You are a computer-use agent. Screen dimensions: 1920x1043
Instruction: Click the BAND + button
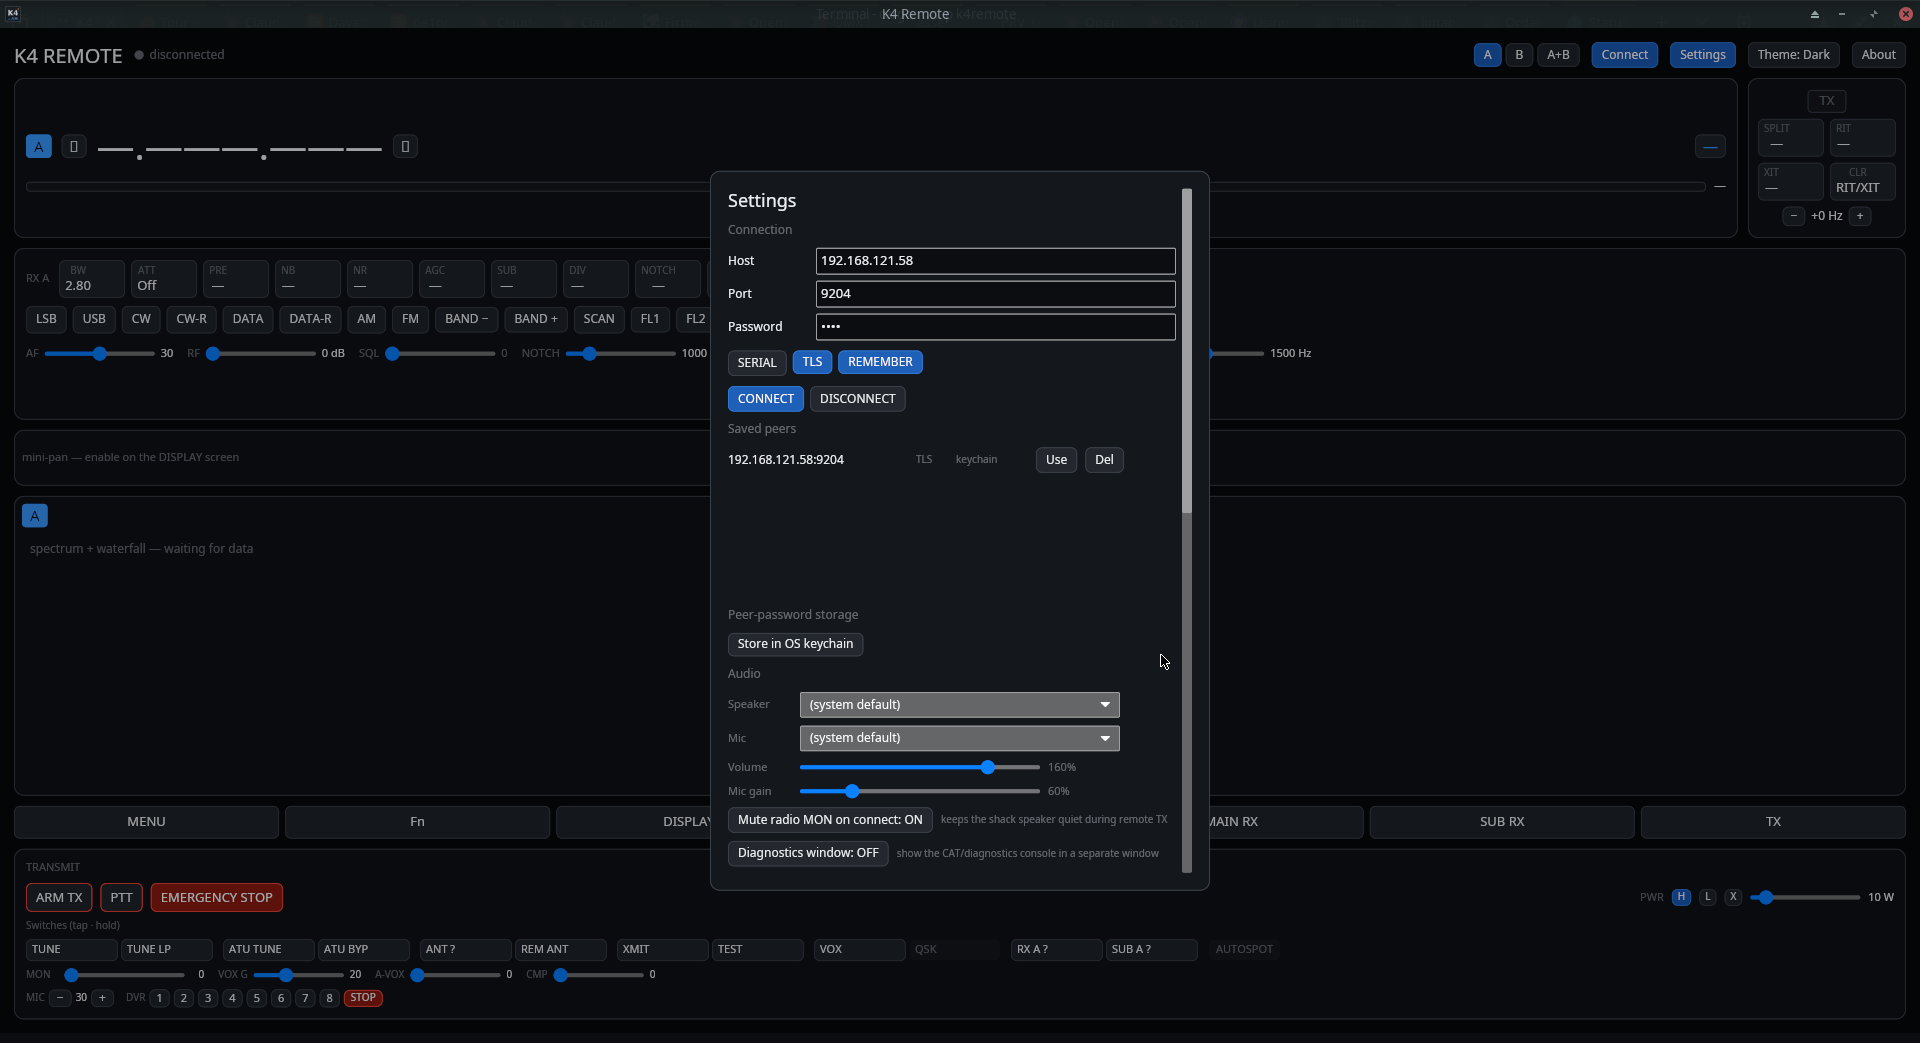point(536,319)
